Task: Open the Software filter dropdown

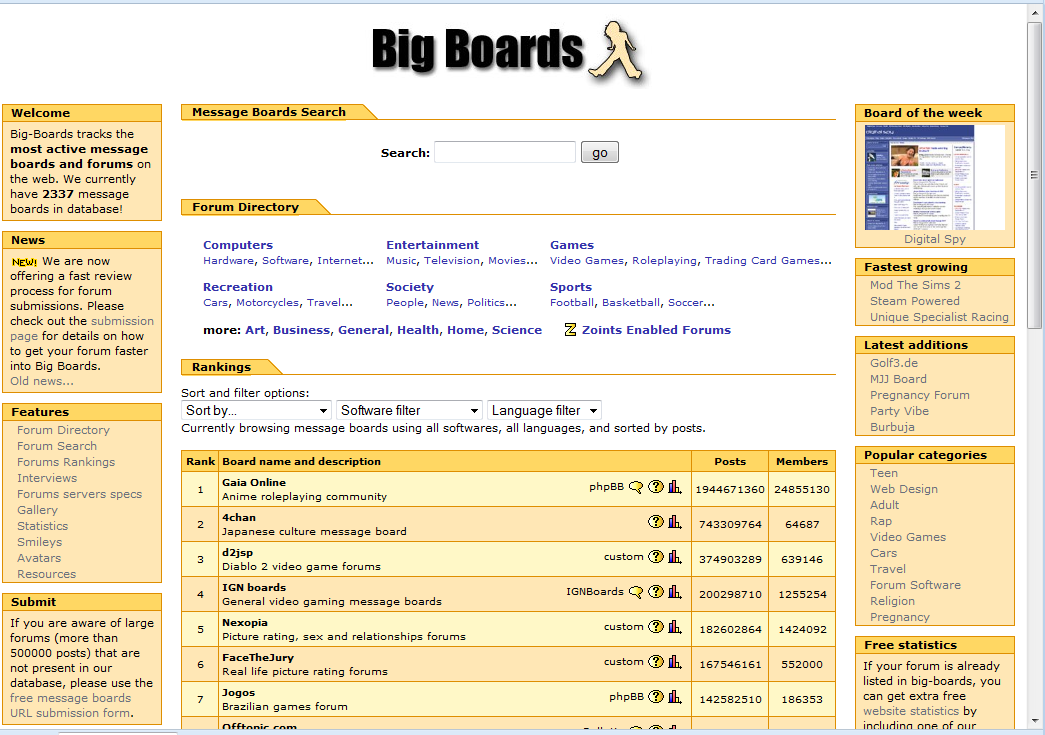Action: tap(409, 410)
